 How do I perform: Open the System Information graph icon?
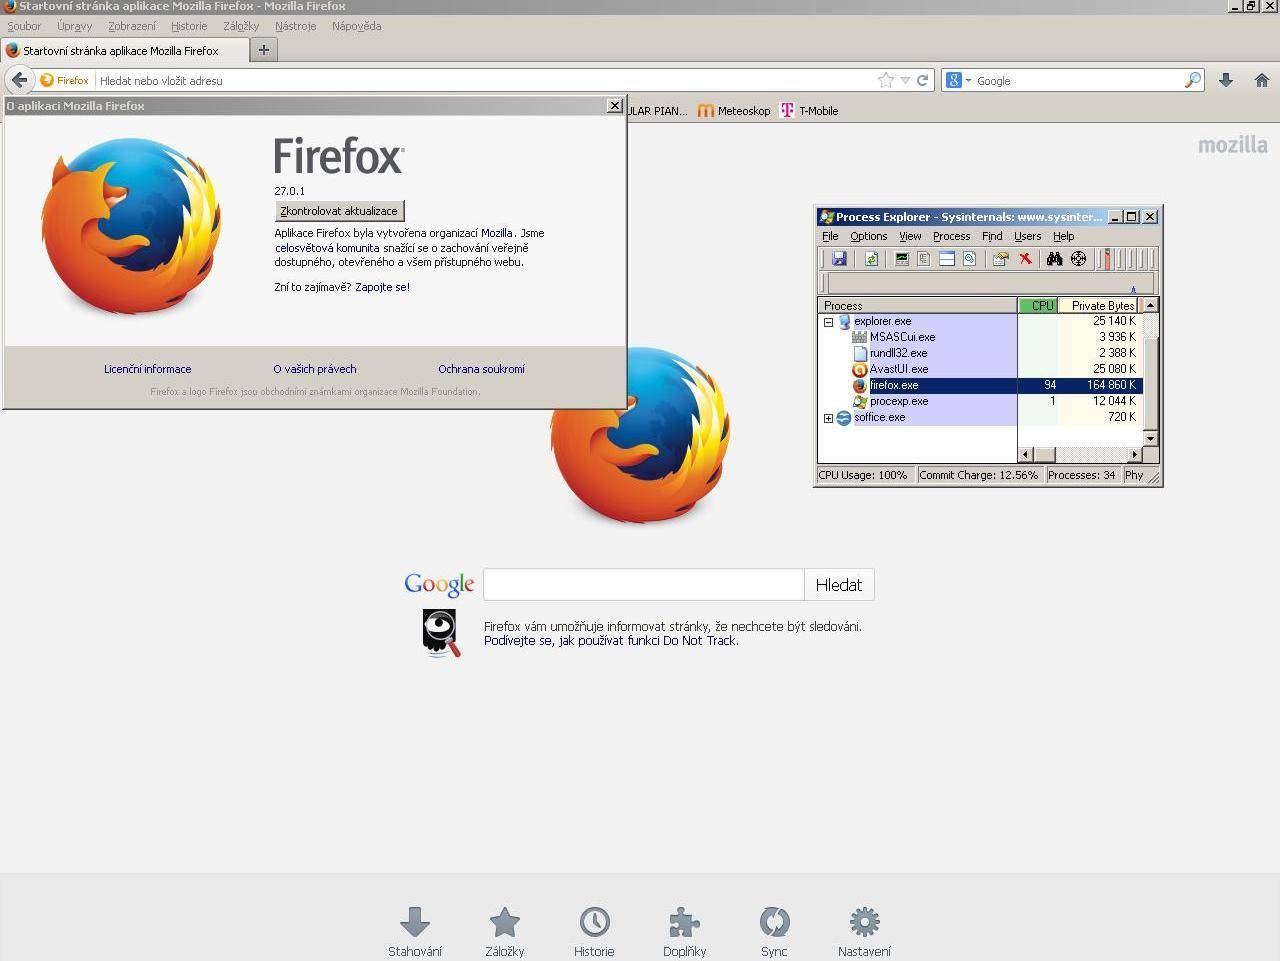902,259
